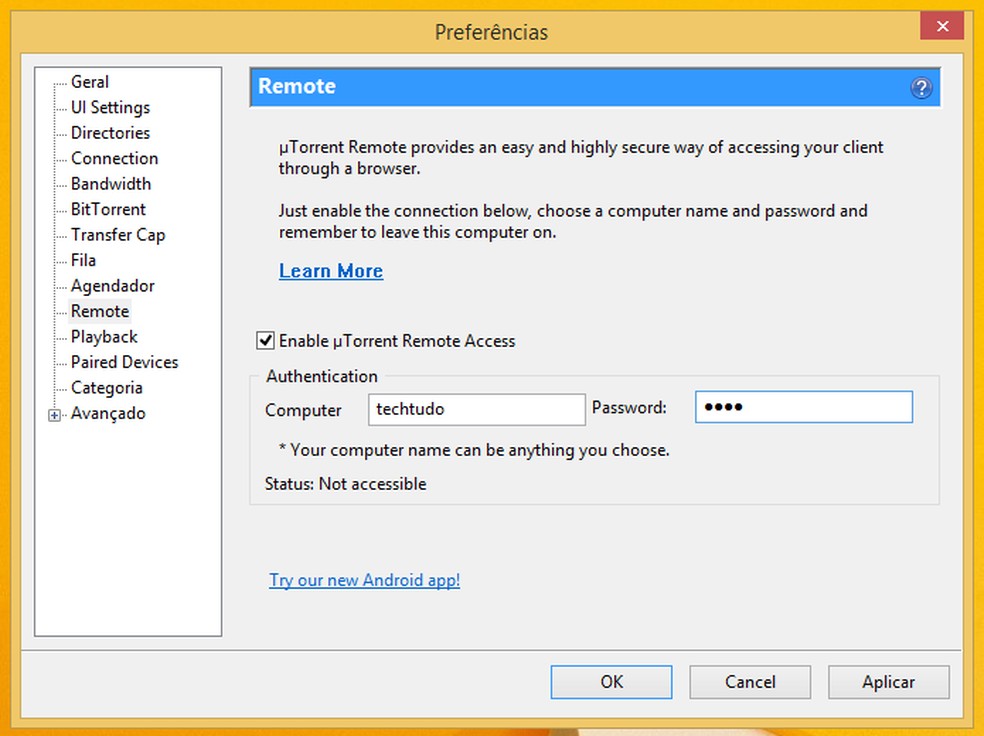Open Bandwidth settings page
Viewport: 984px width, 736px height.
(x=111, y=184)
